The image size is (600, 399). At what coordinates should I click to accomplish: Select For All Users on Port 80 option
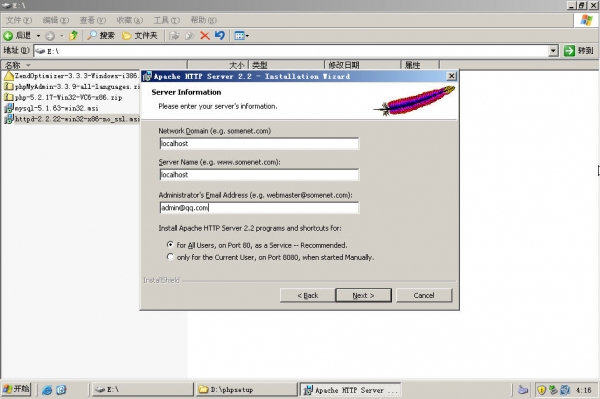pyautogui.click(x=170, y=244)
